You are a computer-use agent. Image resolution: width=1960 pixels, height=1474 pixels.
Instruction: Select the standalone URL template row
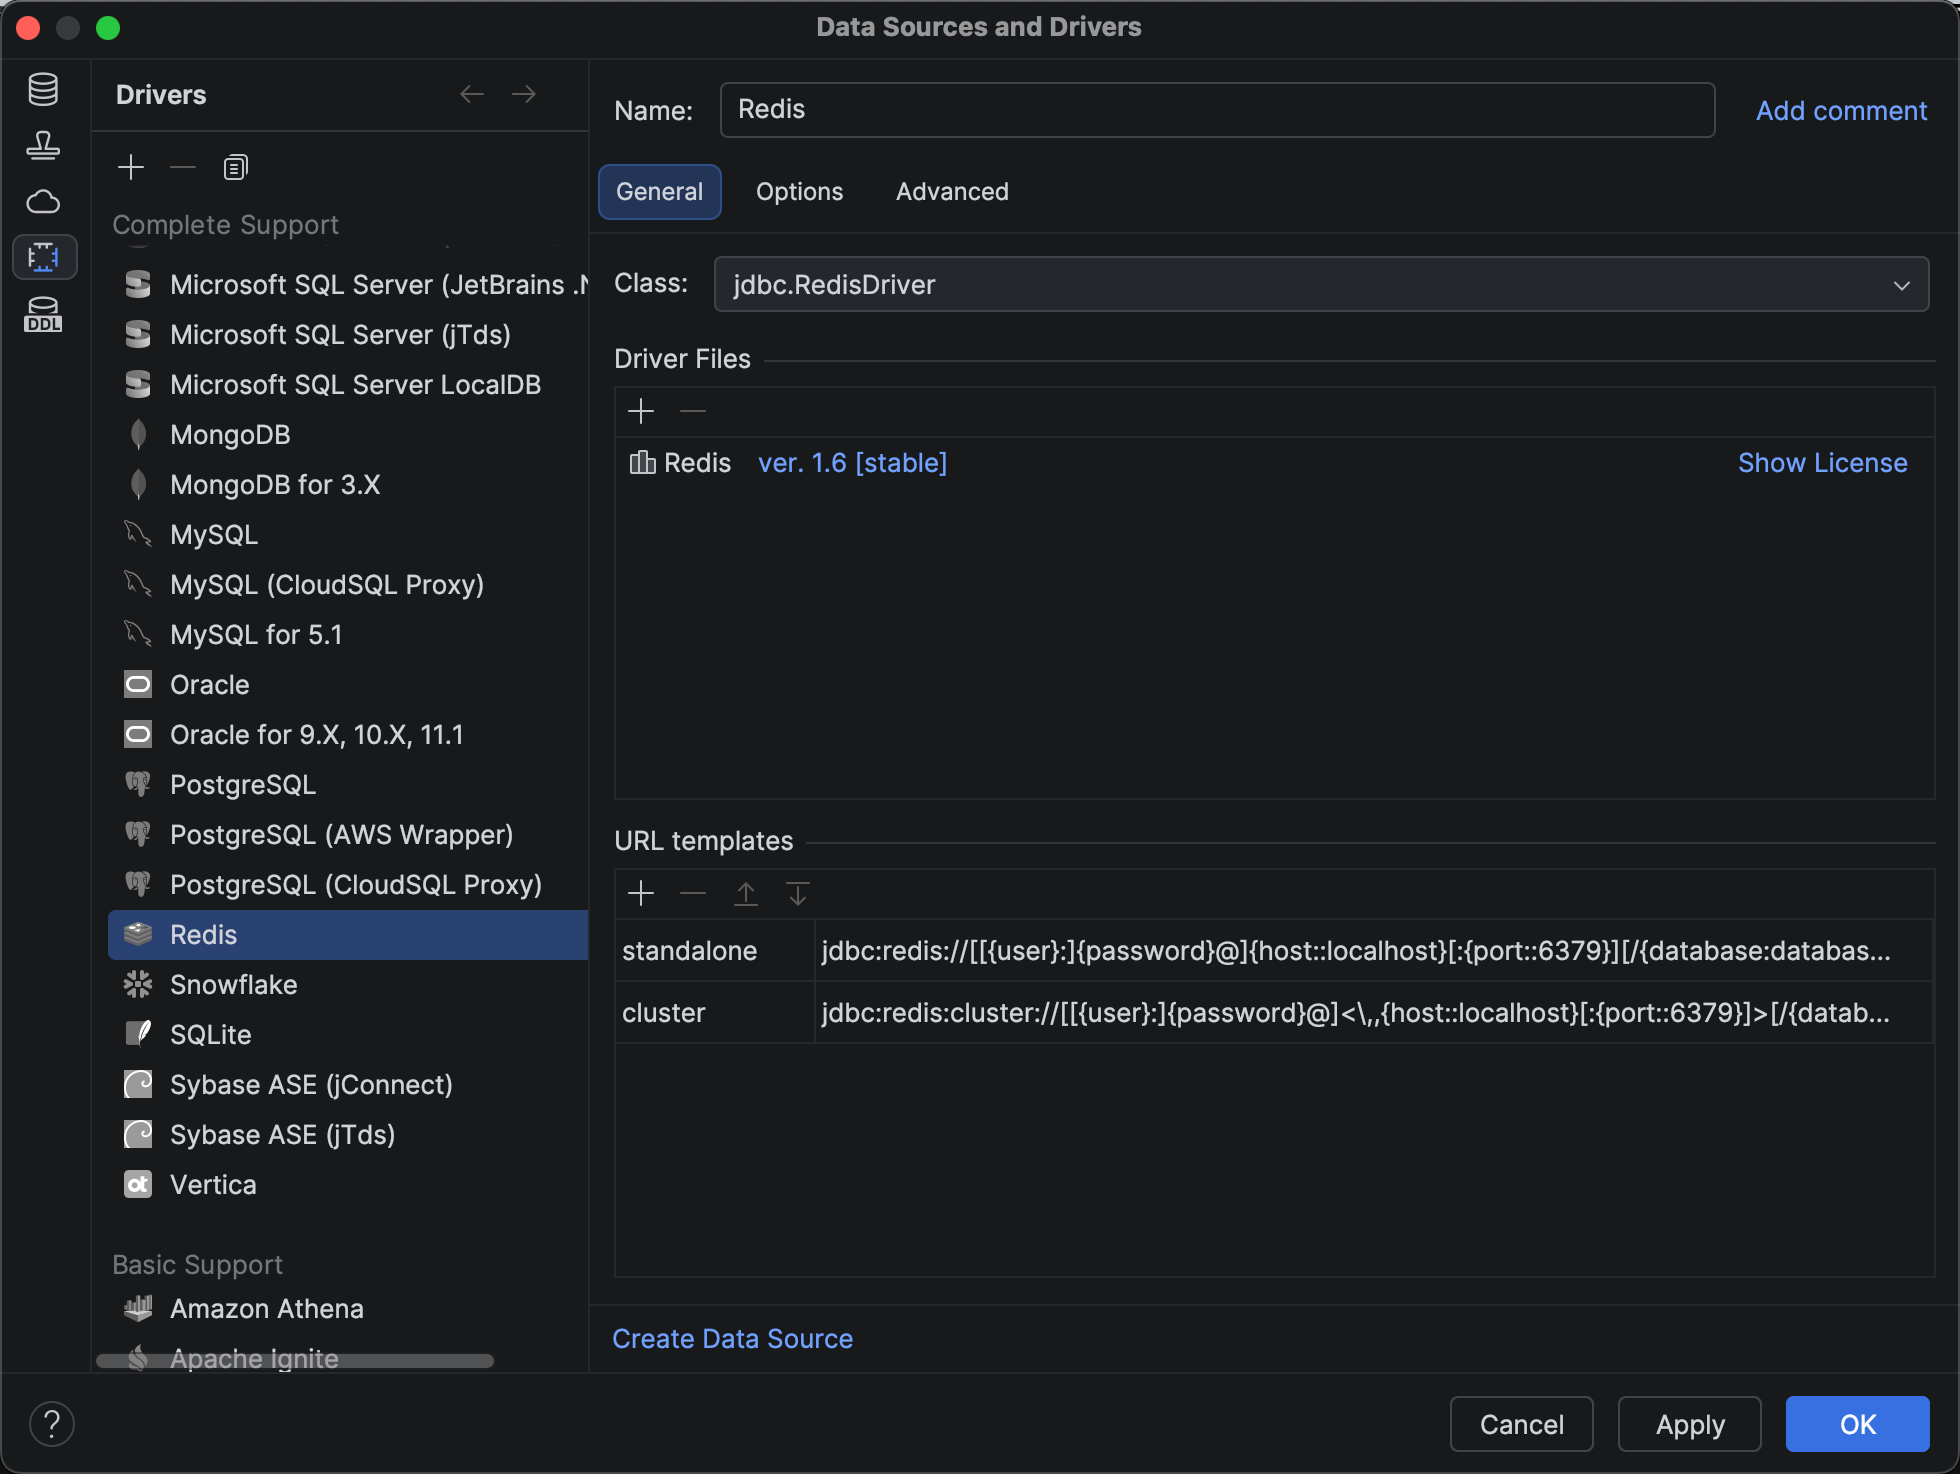pos(1274,951)
